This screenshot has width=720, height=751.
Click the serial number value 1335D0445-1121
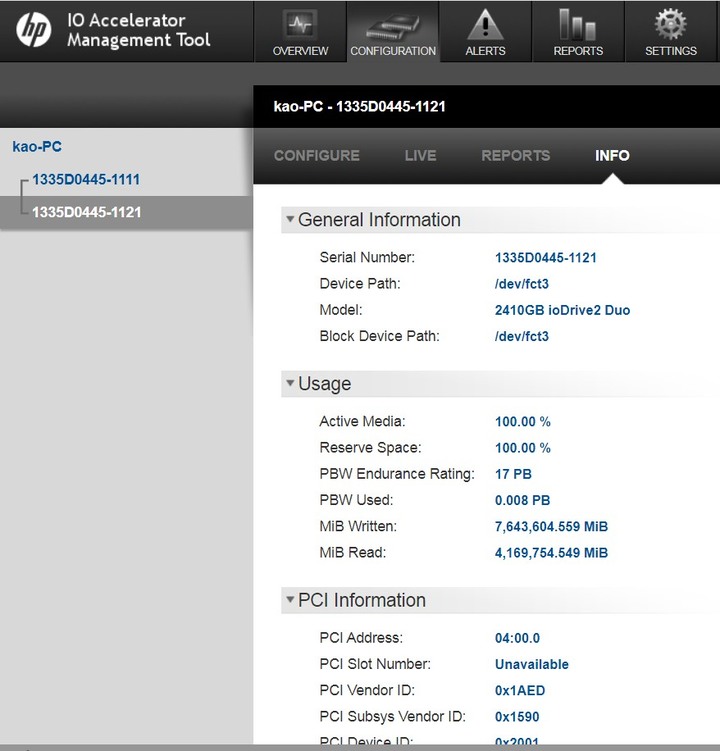coord(546,258)
